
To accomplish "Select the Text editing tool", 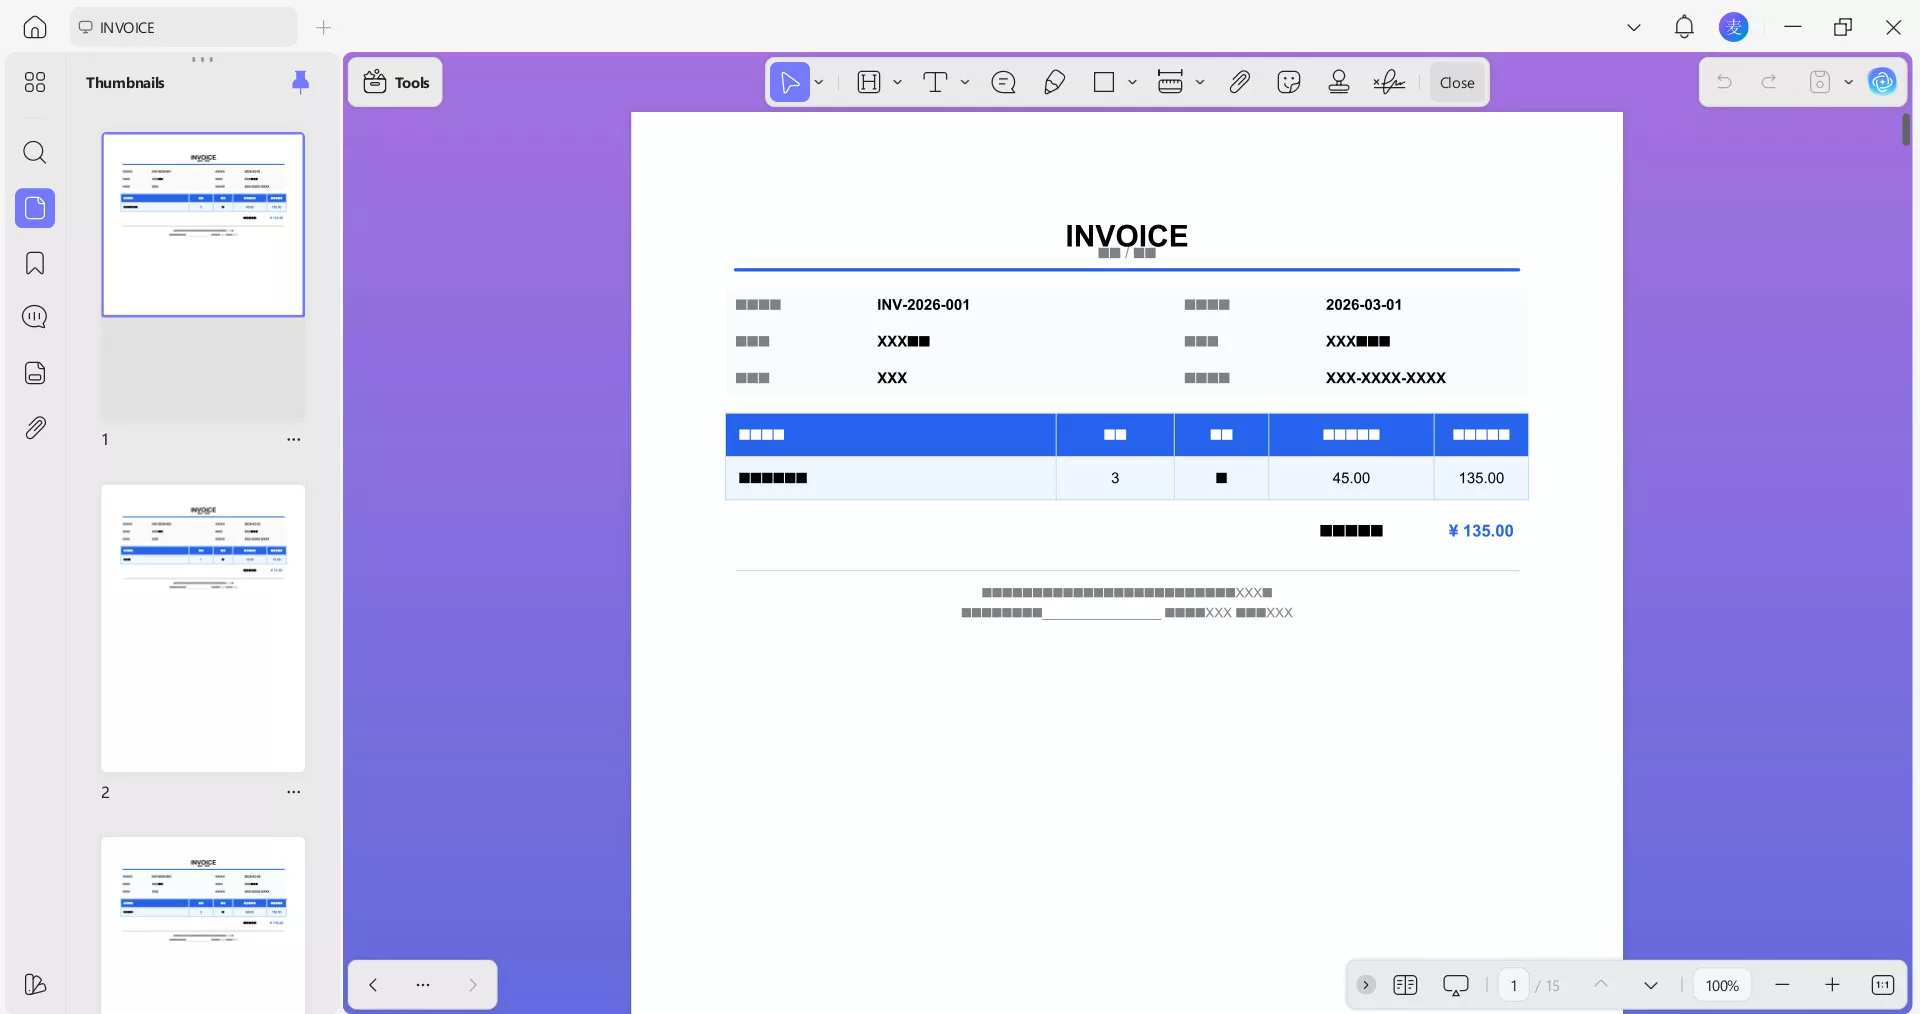I will (937, 82).
